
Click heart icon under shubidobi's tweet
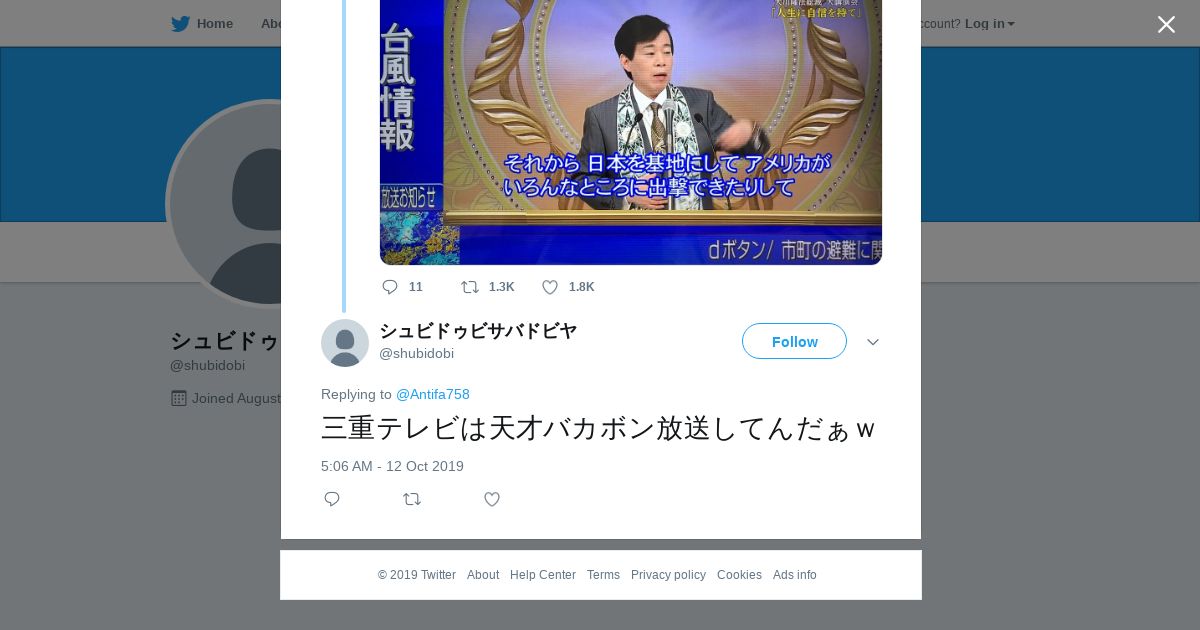coord(492,499)
